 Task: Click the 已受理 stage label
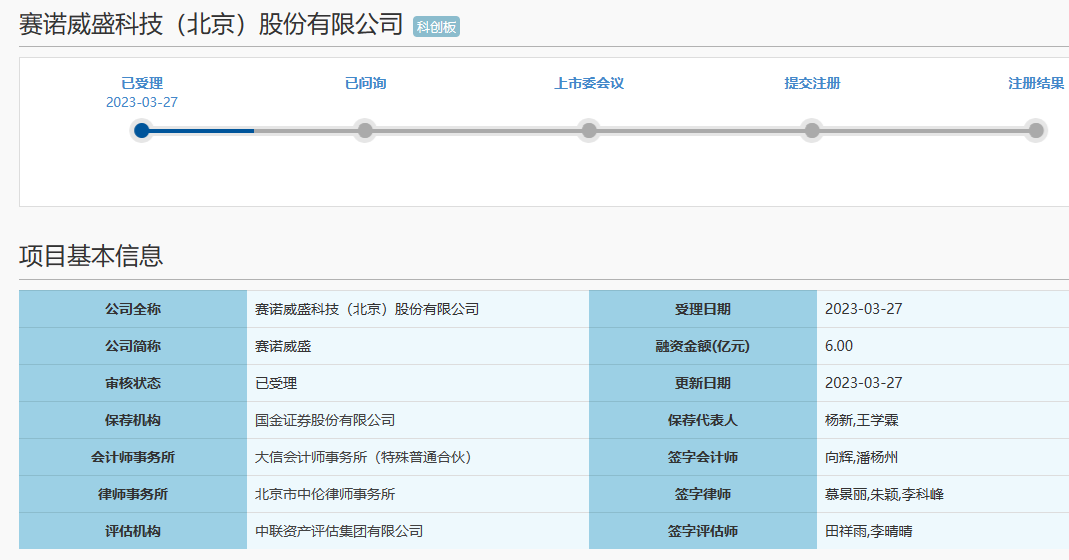point(142,83)
